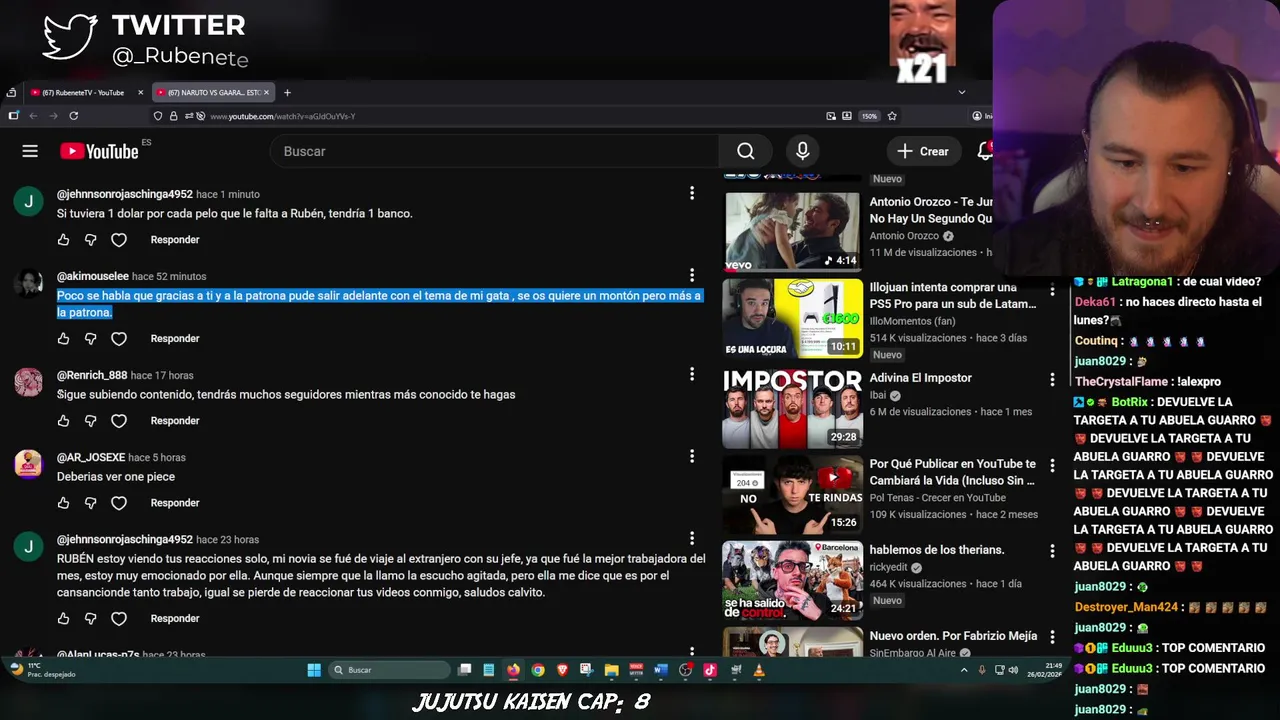Reply to akimouselee with Responder
This screenshot has height=720, width=1280.
(x=175, y=339)
